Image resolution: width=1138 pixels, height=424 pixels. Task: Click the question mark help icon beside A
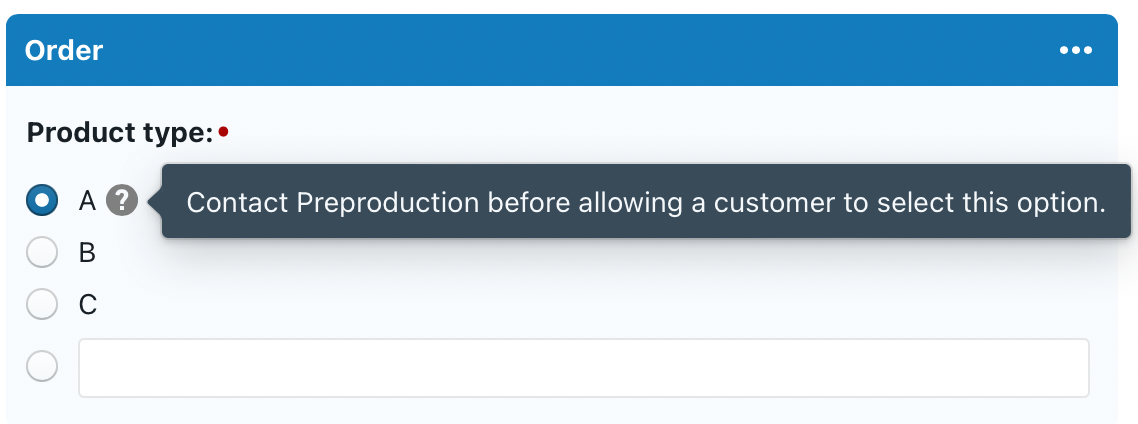[x=122, y=201]
